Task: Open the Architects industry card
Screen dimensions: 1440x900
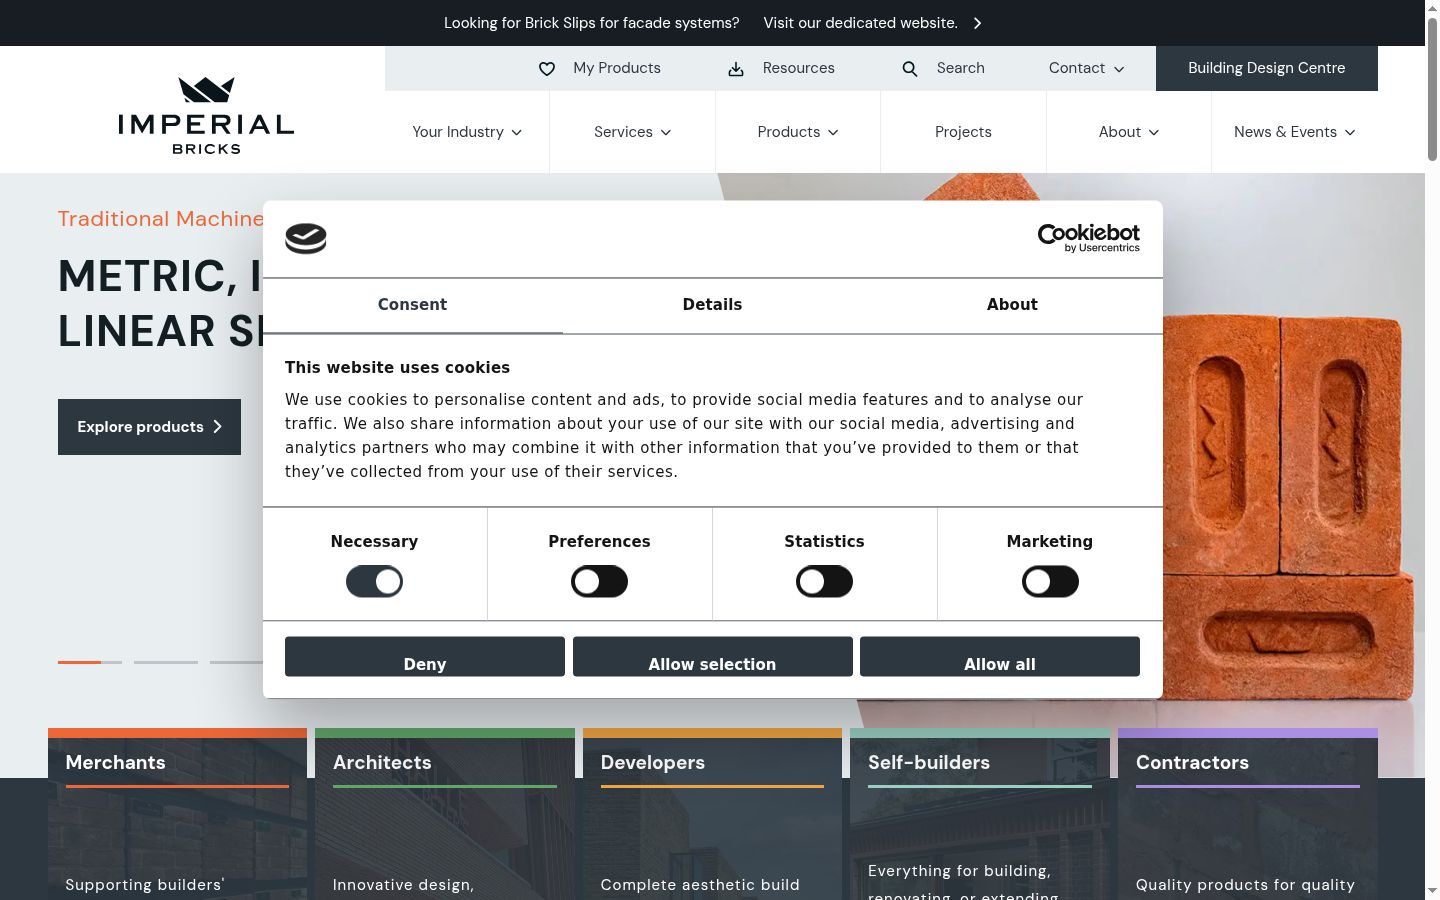Action: tap(445, 814)
